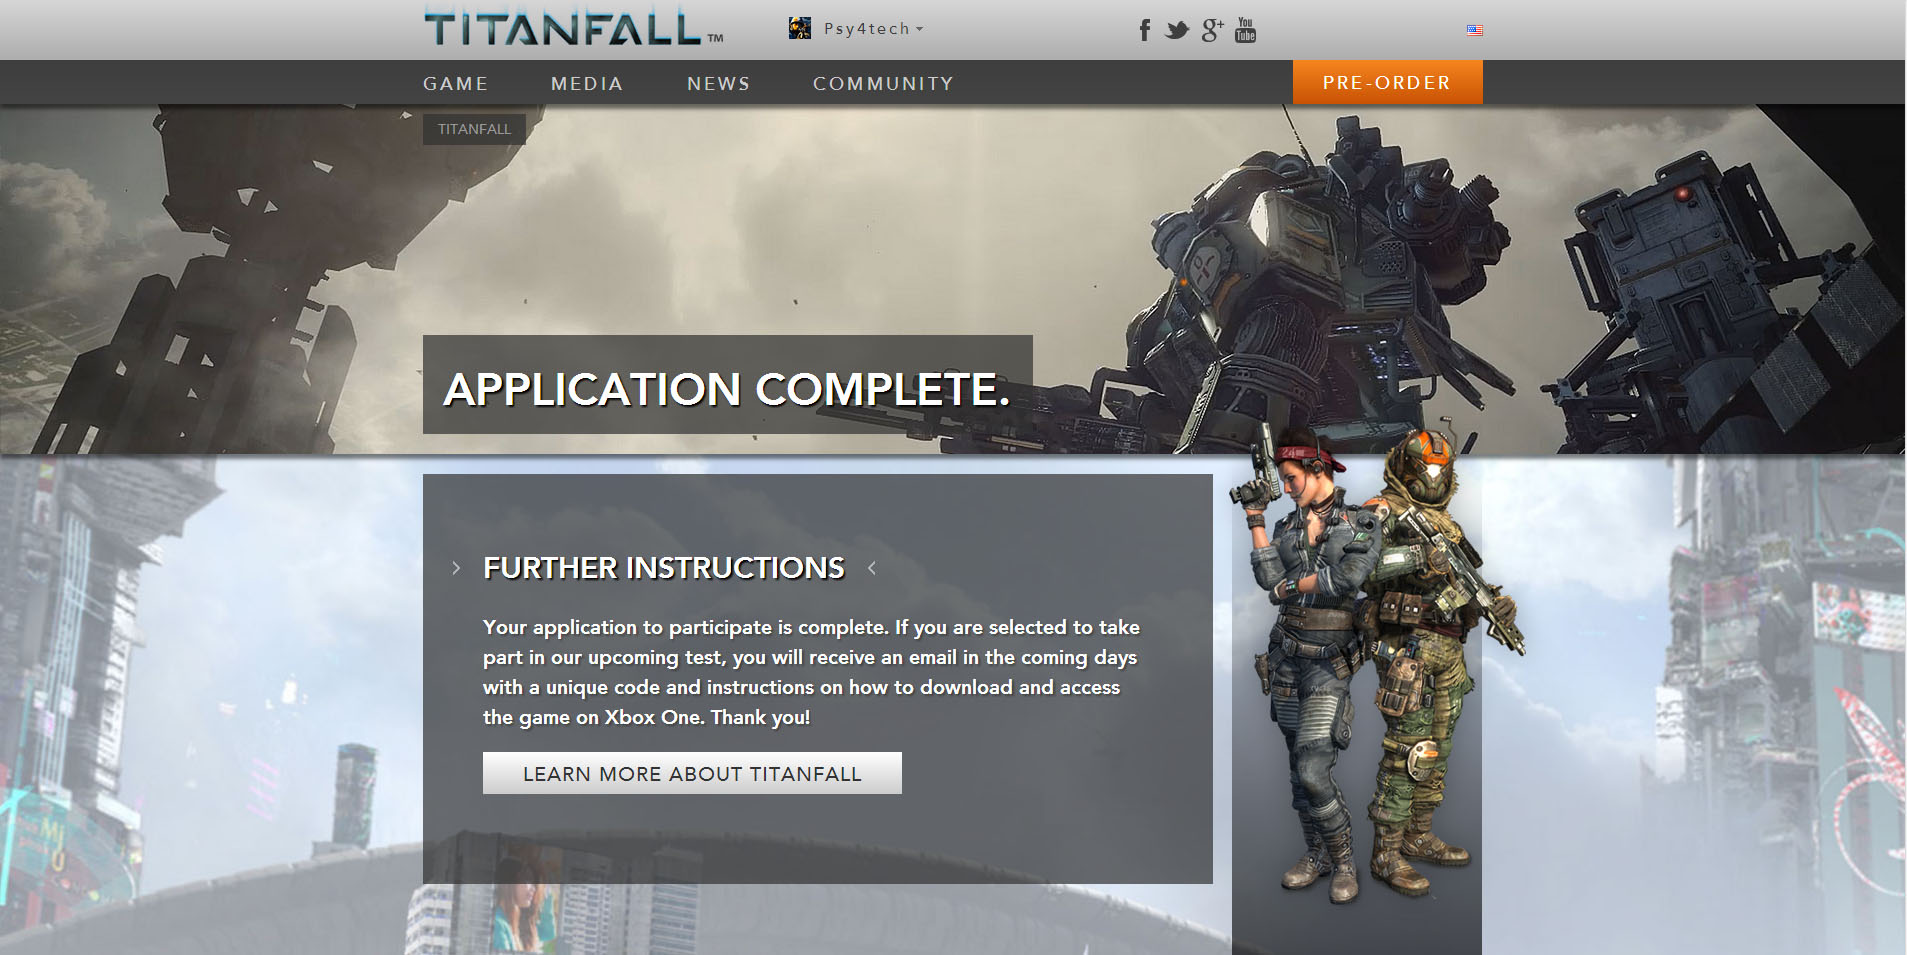Click the chevron left of Further Instructions
The width and height of the screenshot is (1907, 955).
456,568
